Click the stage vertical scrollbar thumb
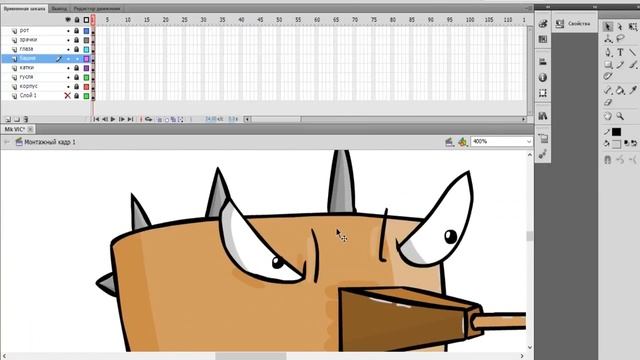The image size is (640, 360). 530,236
